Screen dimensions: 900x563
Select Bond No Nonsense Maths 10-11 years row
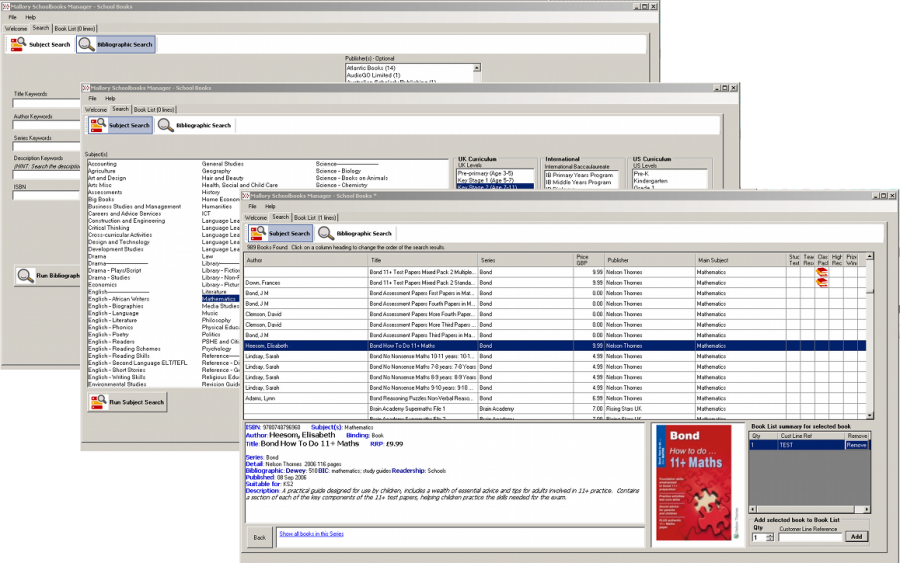(x=554, y=356)
